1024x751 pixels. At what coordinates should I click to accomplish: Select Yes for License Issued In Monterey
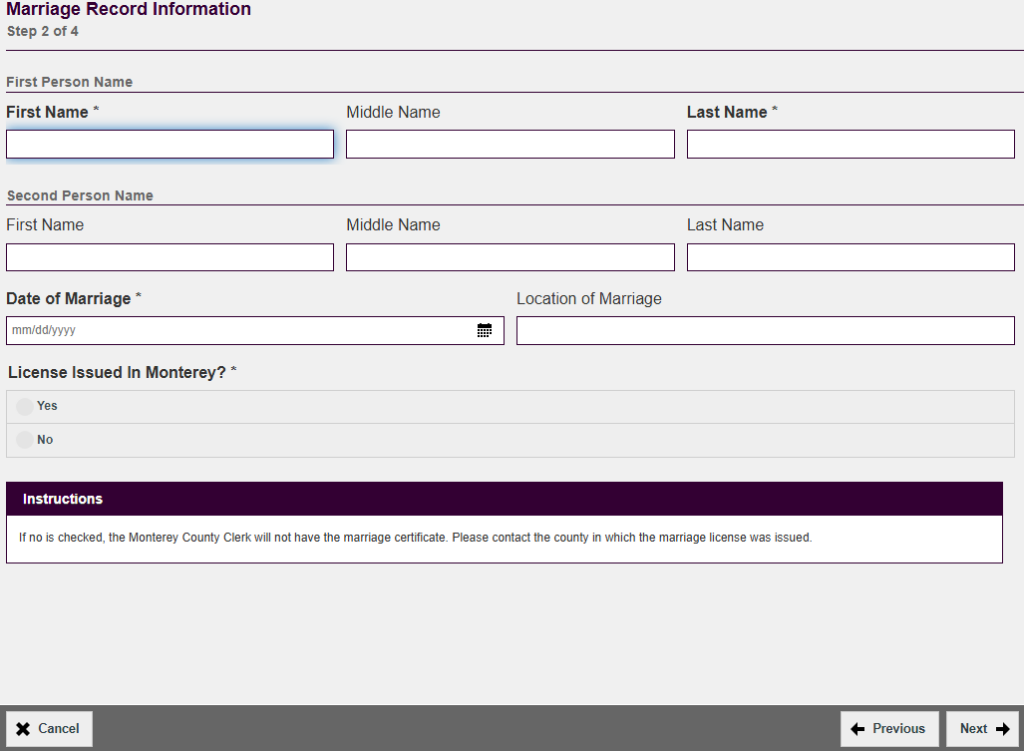tap(25, 407)
